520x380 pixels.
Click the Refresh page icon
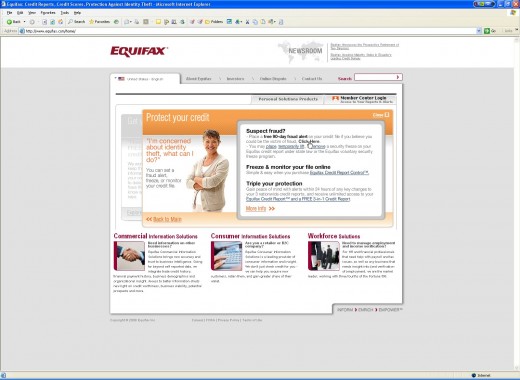coord(52,22)
